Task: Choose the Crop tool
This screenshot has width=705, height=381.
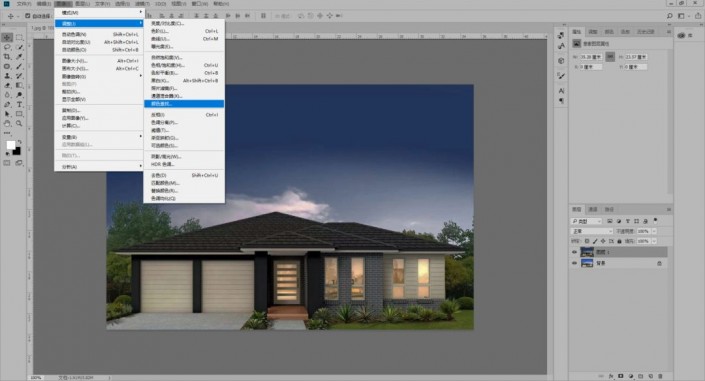Action: 7,57
